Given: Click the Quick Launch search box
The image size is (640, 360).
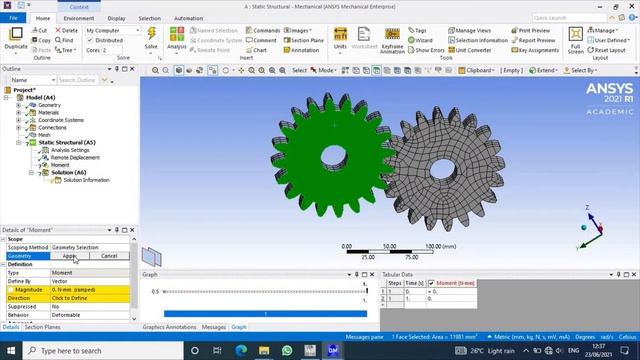Looking at the screenshot, I should coord(569,18).
